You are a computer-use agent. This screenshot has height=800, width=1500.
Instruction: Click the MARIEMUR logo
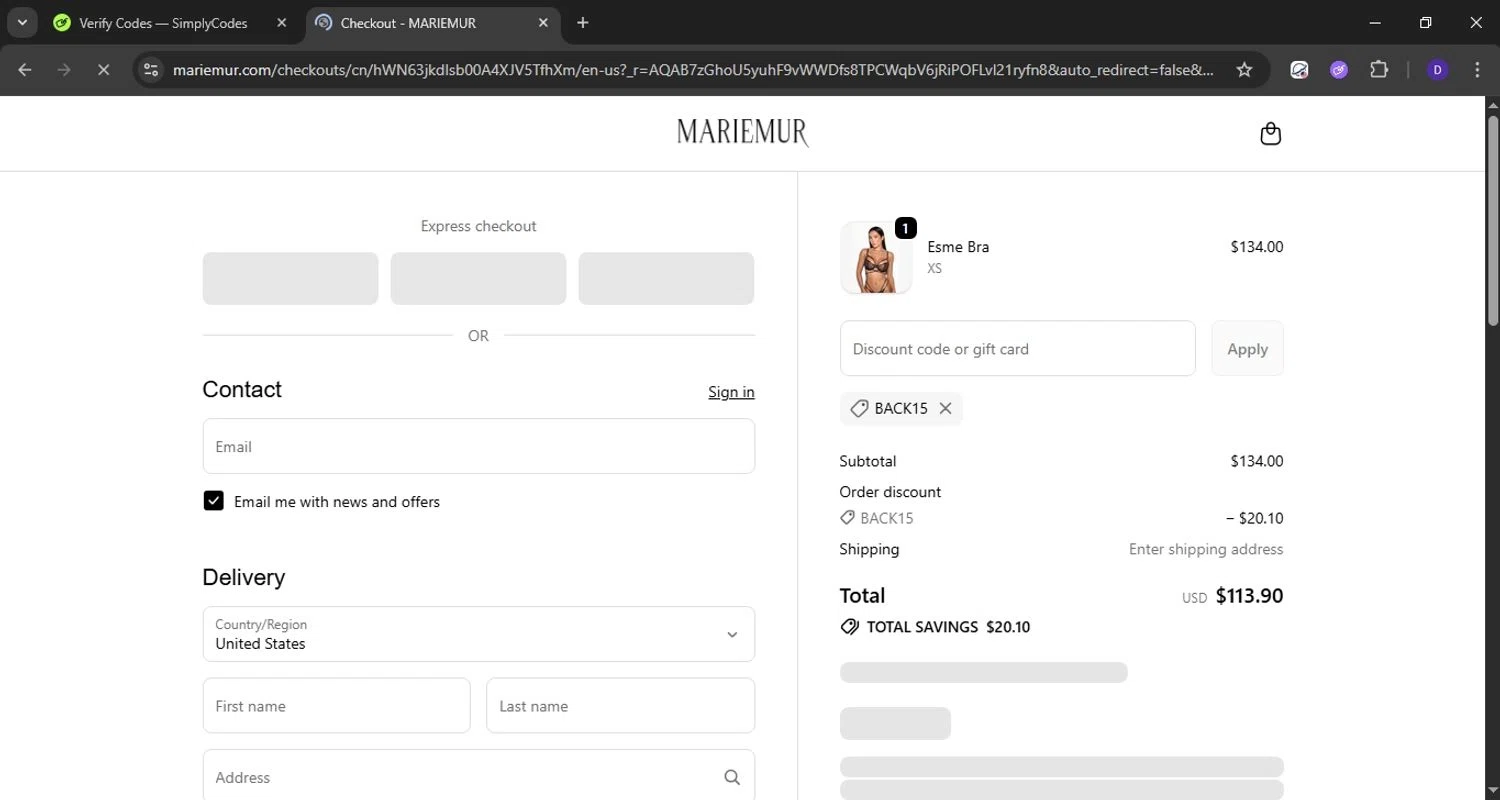click(x=742, y=133)
